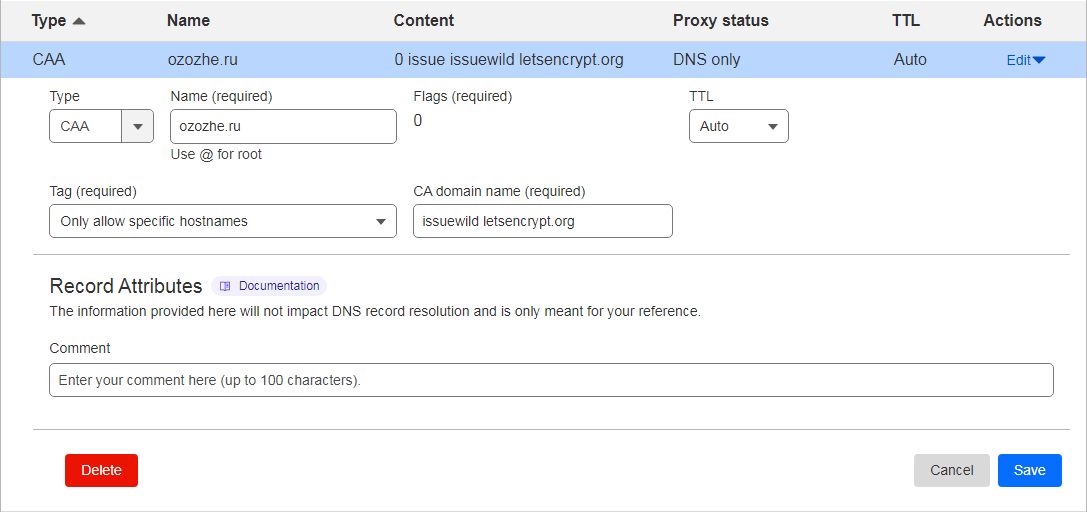Image resolution: width=1087 pixels, height=512 pixels.
Task: Click the Content column header
Action: tap(423, 20)
